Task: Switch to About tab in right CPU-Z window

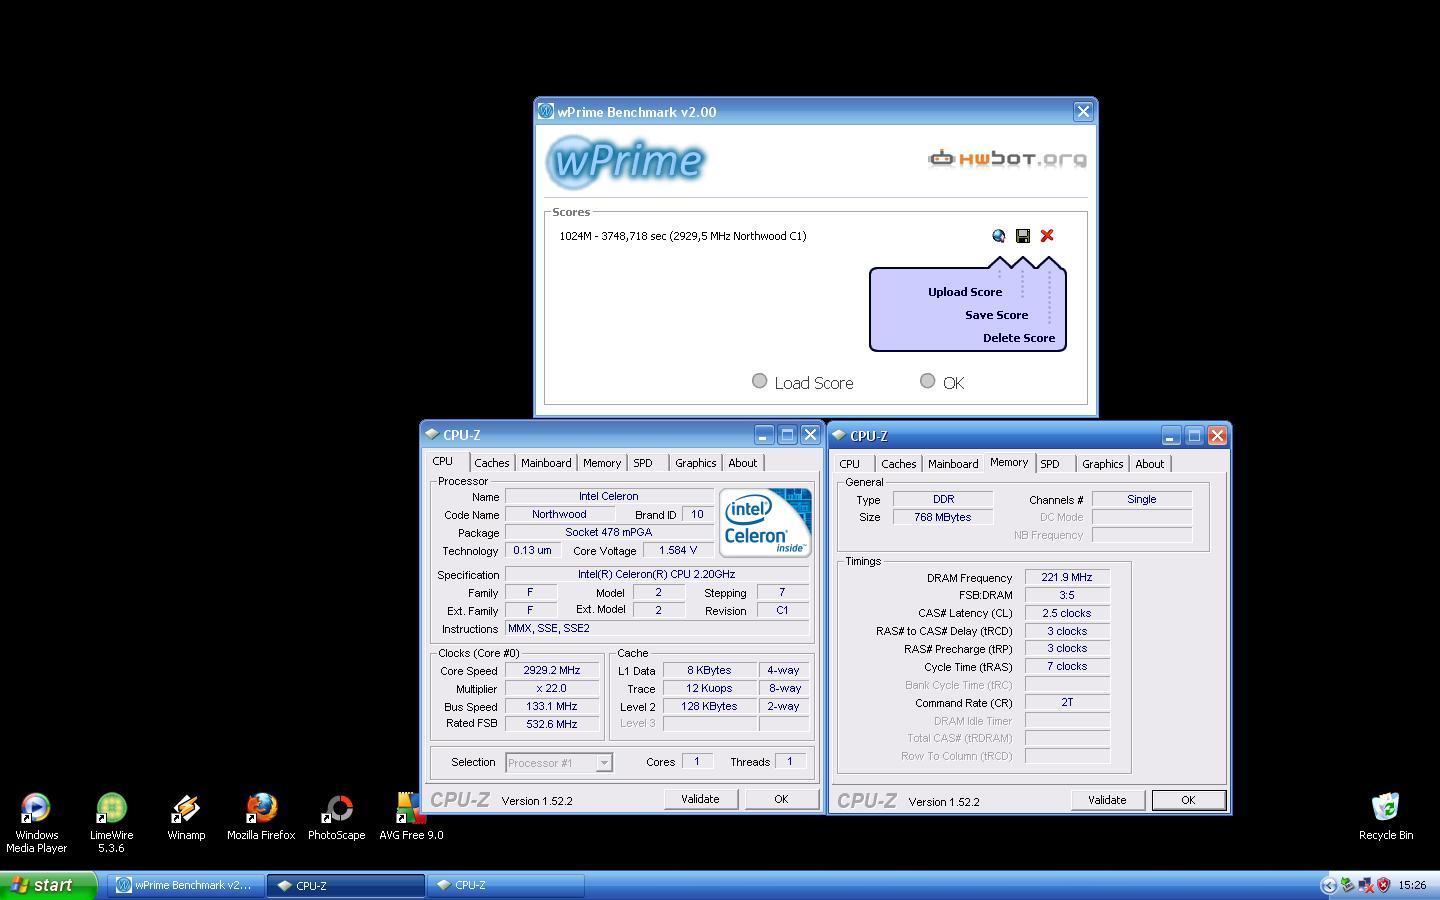Action: (1149, 464)
